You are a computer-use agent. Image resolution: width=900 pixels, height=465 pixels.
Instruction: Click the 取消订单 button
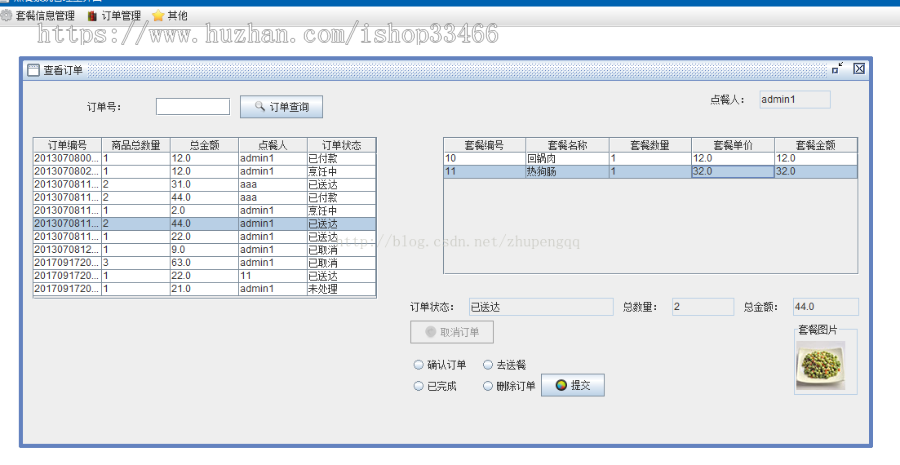452,332
